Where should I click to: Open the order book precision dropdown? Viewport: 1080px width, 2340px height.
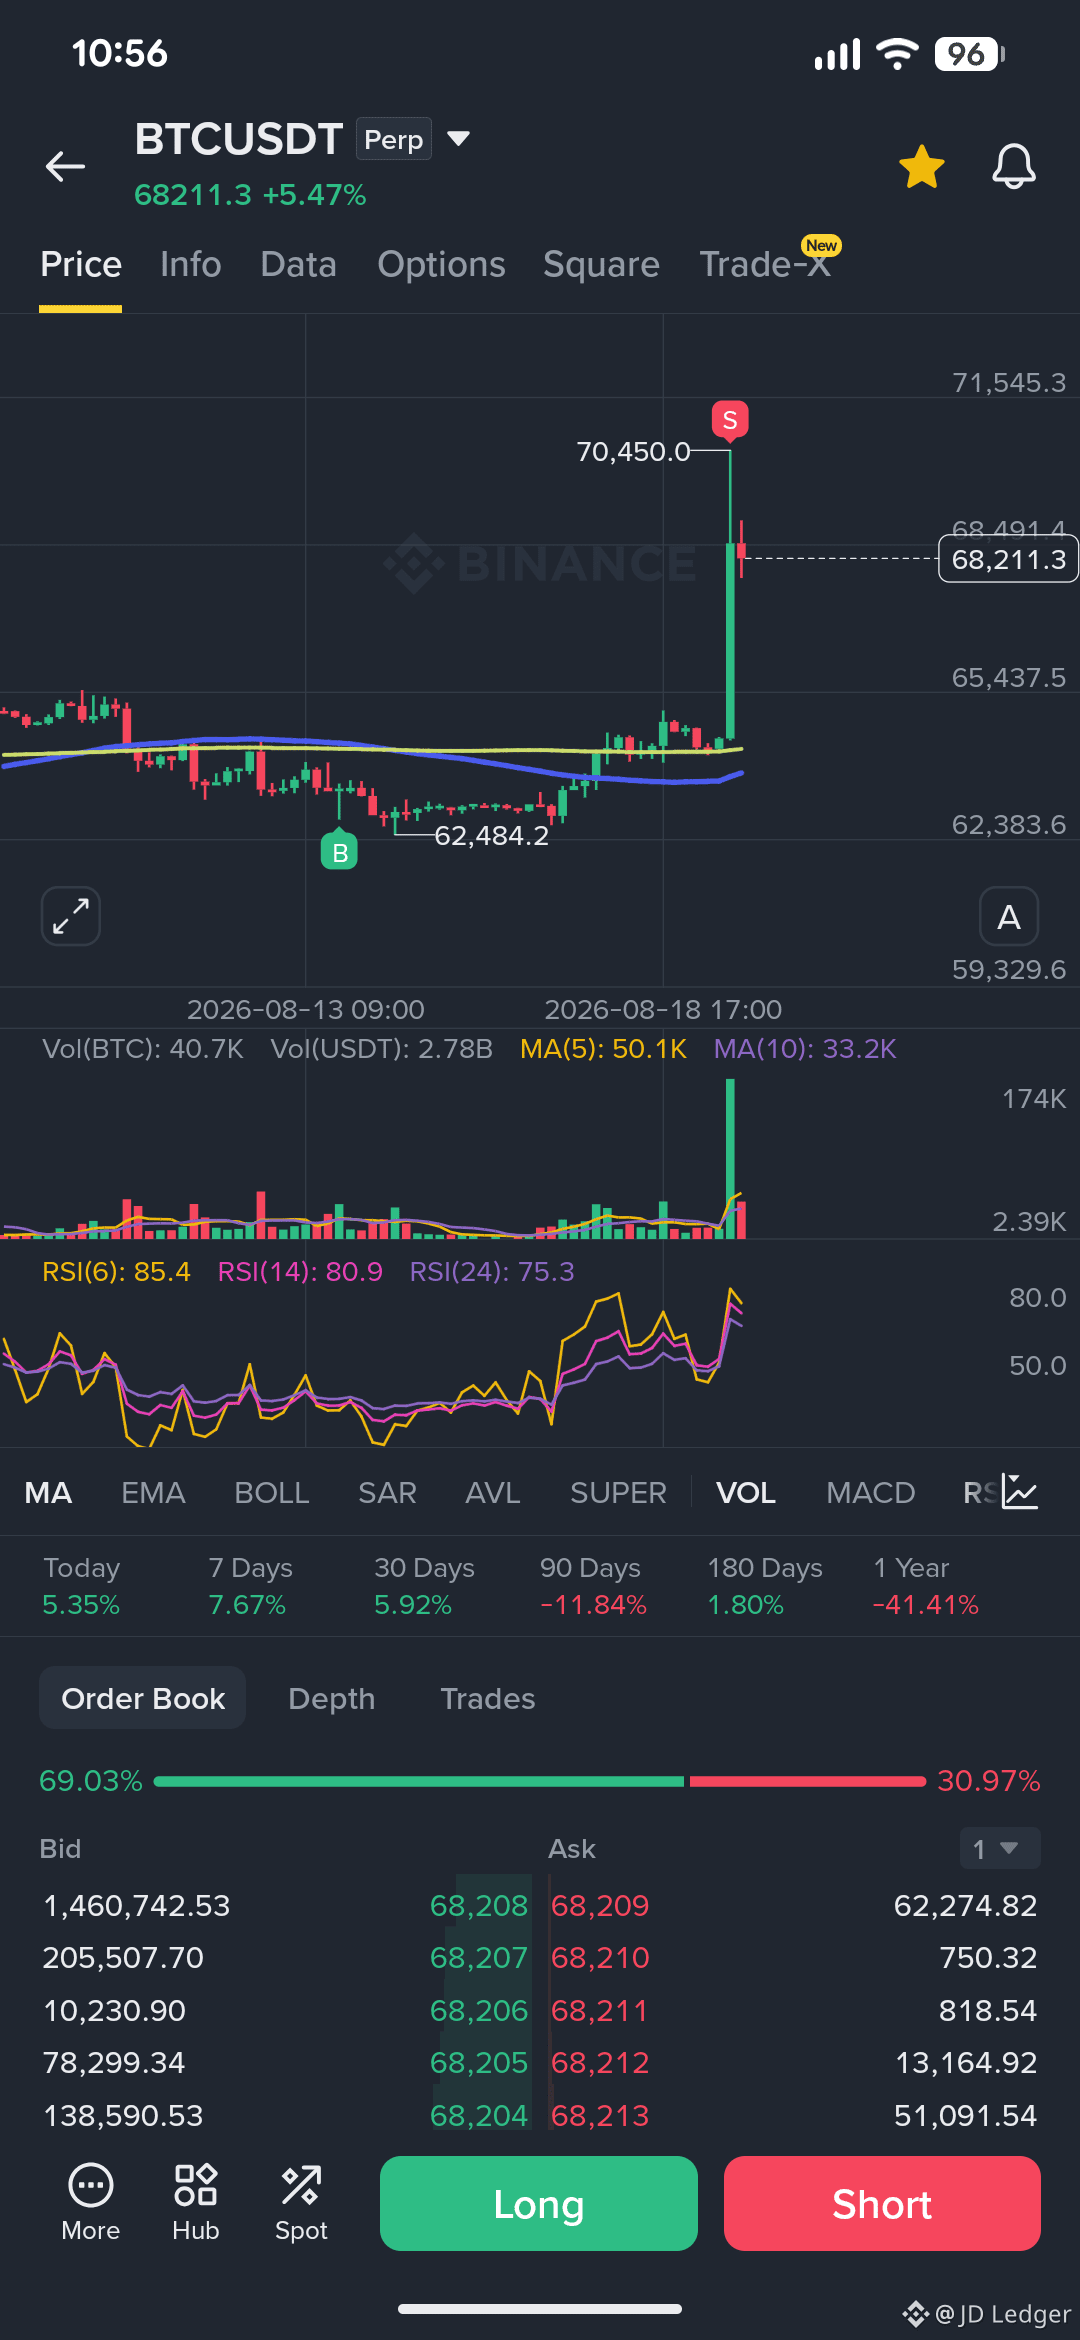point(1000,1849)
